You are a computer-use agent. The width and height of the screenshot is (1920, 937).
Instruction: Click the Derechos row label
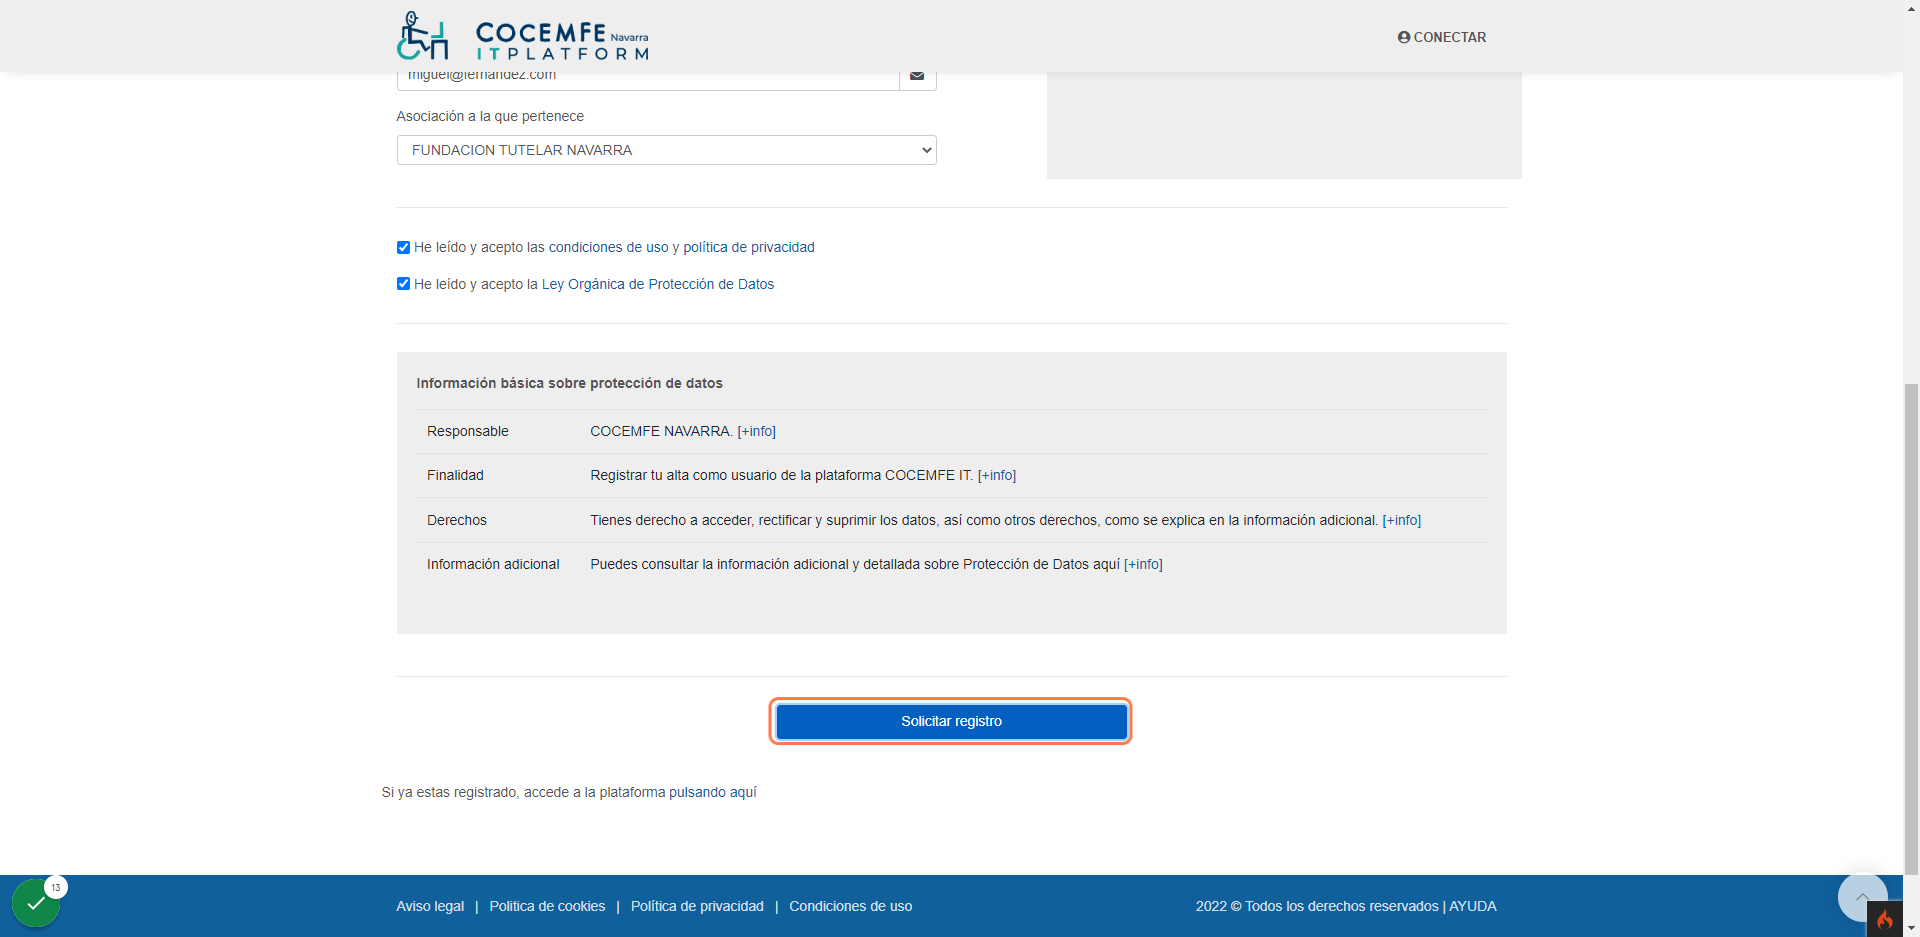click(x=457, y=520)
